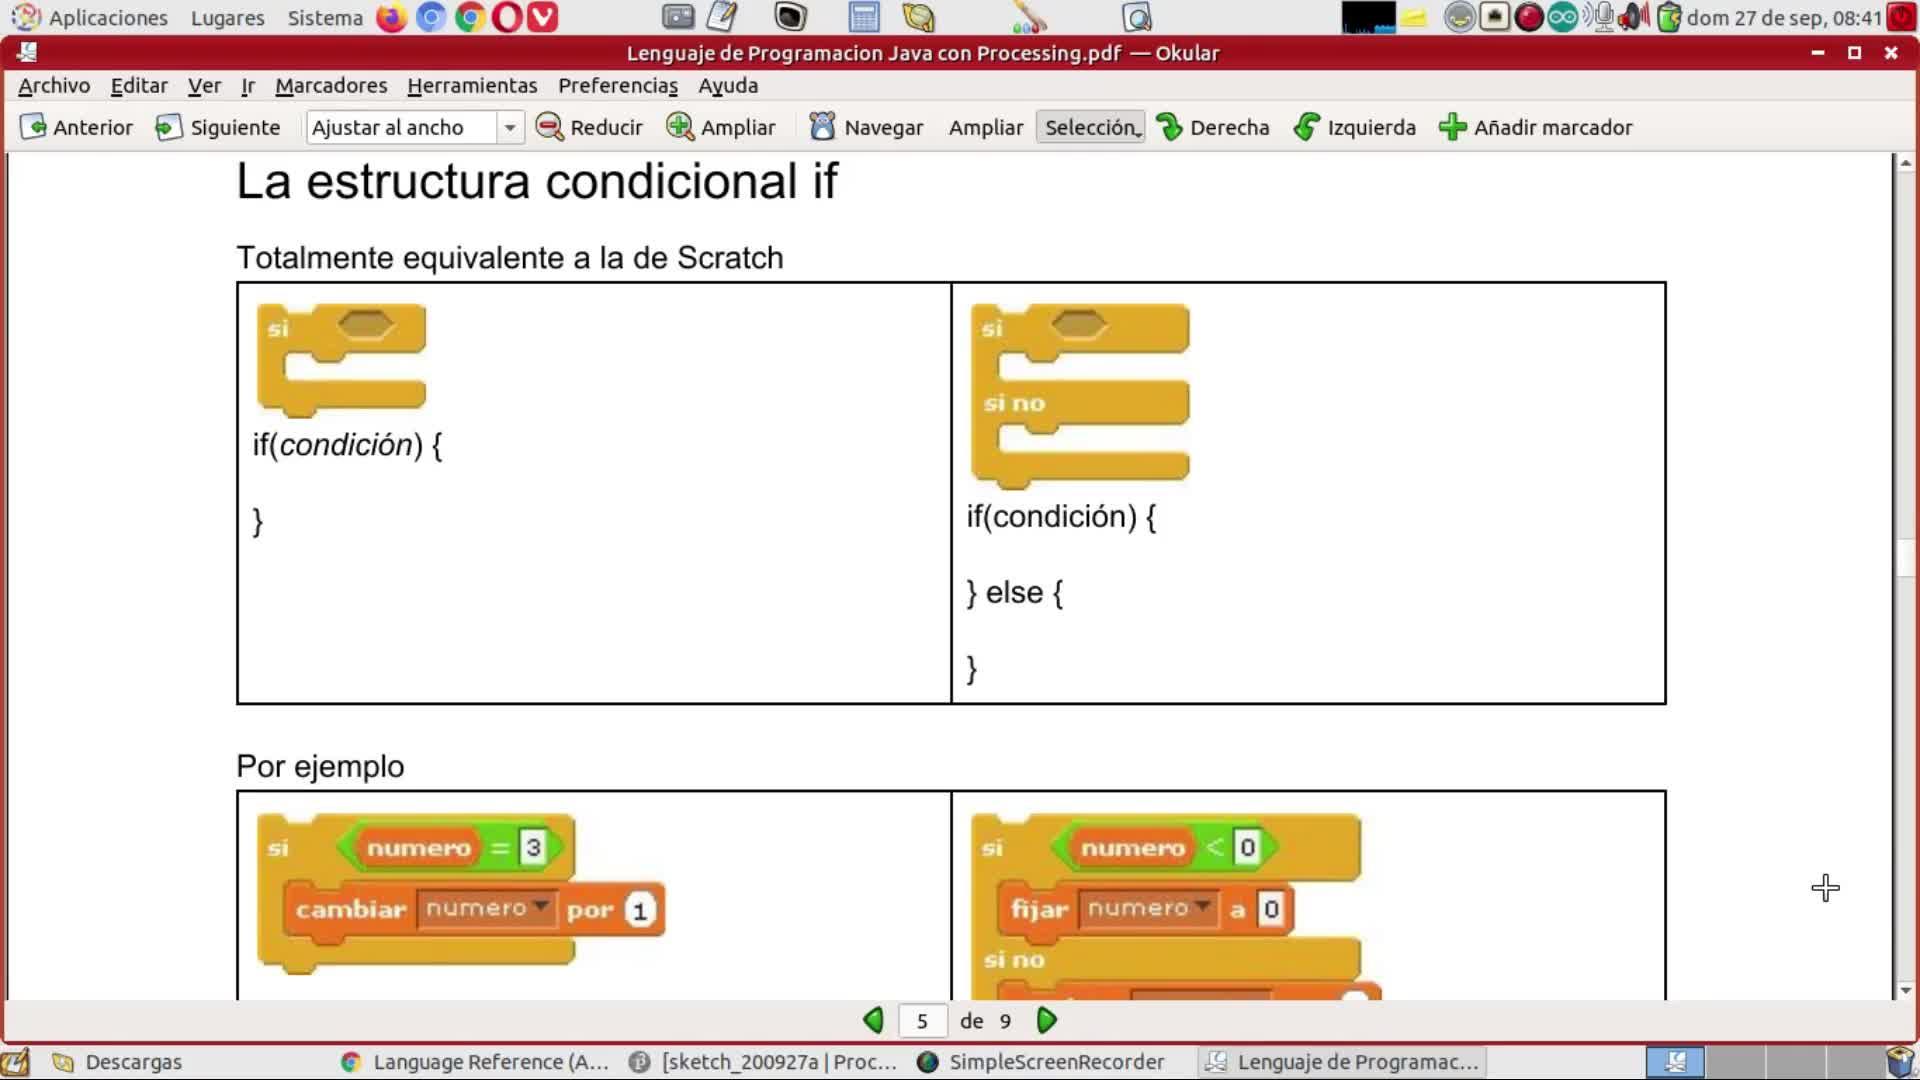The height and width of the screenshot is (1080, 1920).
Task: Rotate page left with Izquierda icon
Action: (x=1306, y=127)
